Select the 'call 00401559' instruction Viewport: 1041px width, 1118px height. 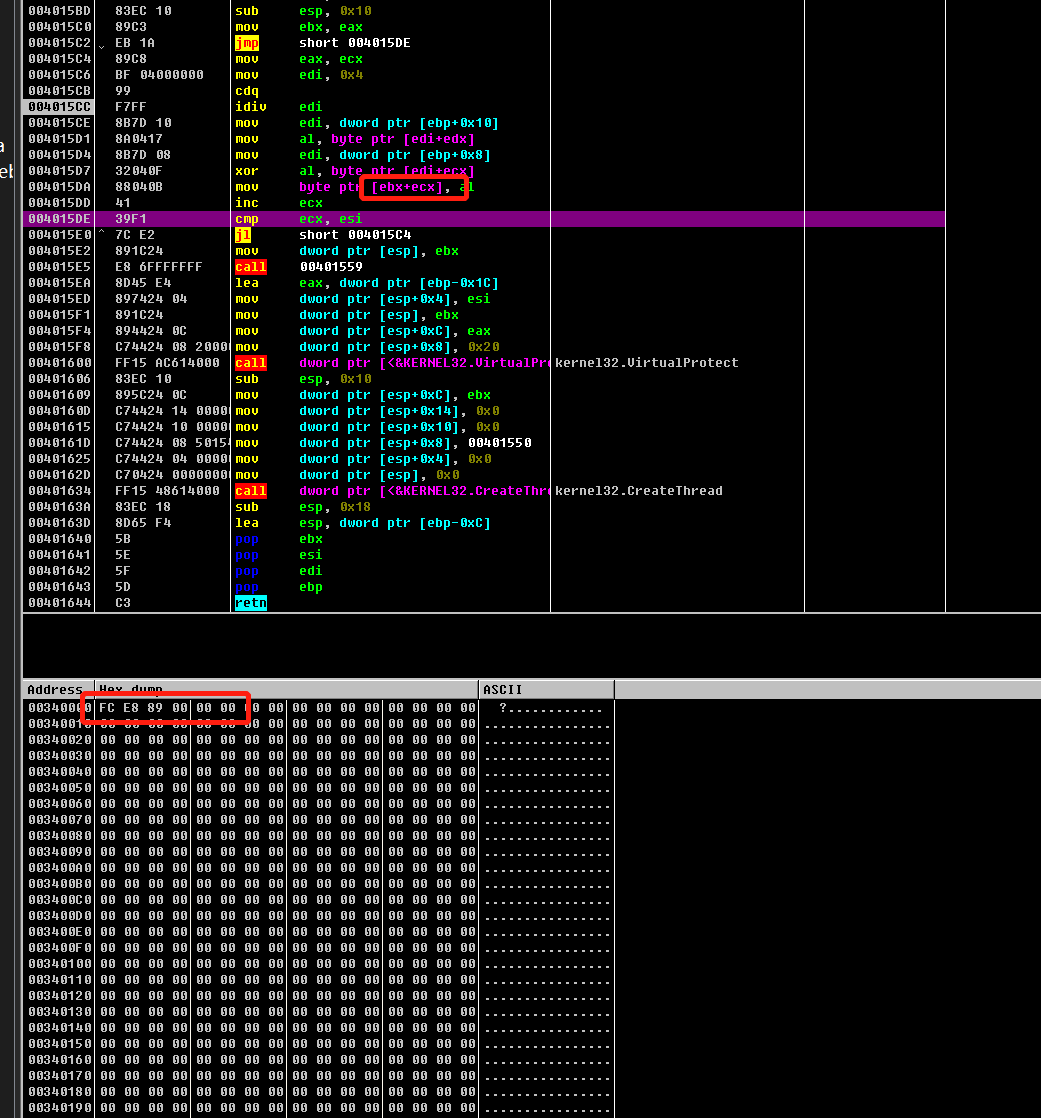point(298,267)
